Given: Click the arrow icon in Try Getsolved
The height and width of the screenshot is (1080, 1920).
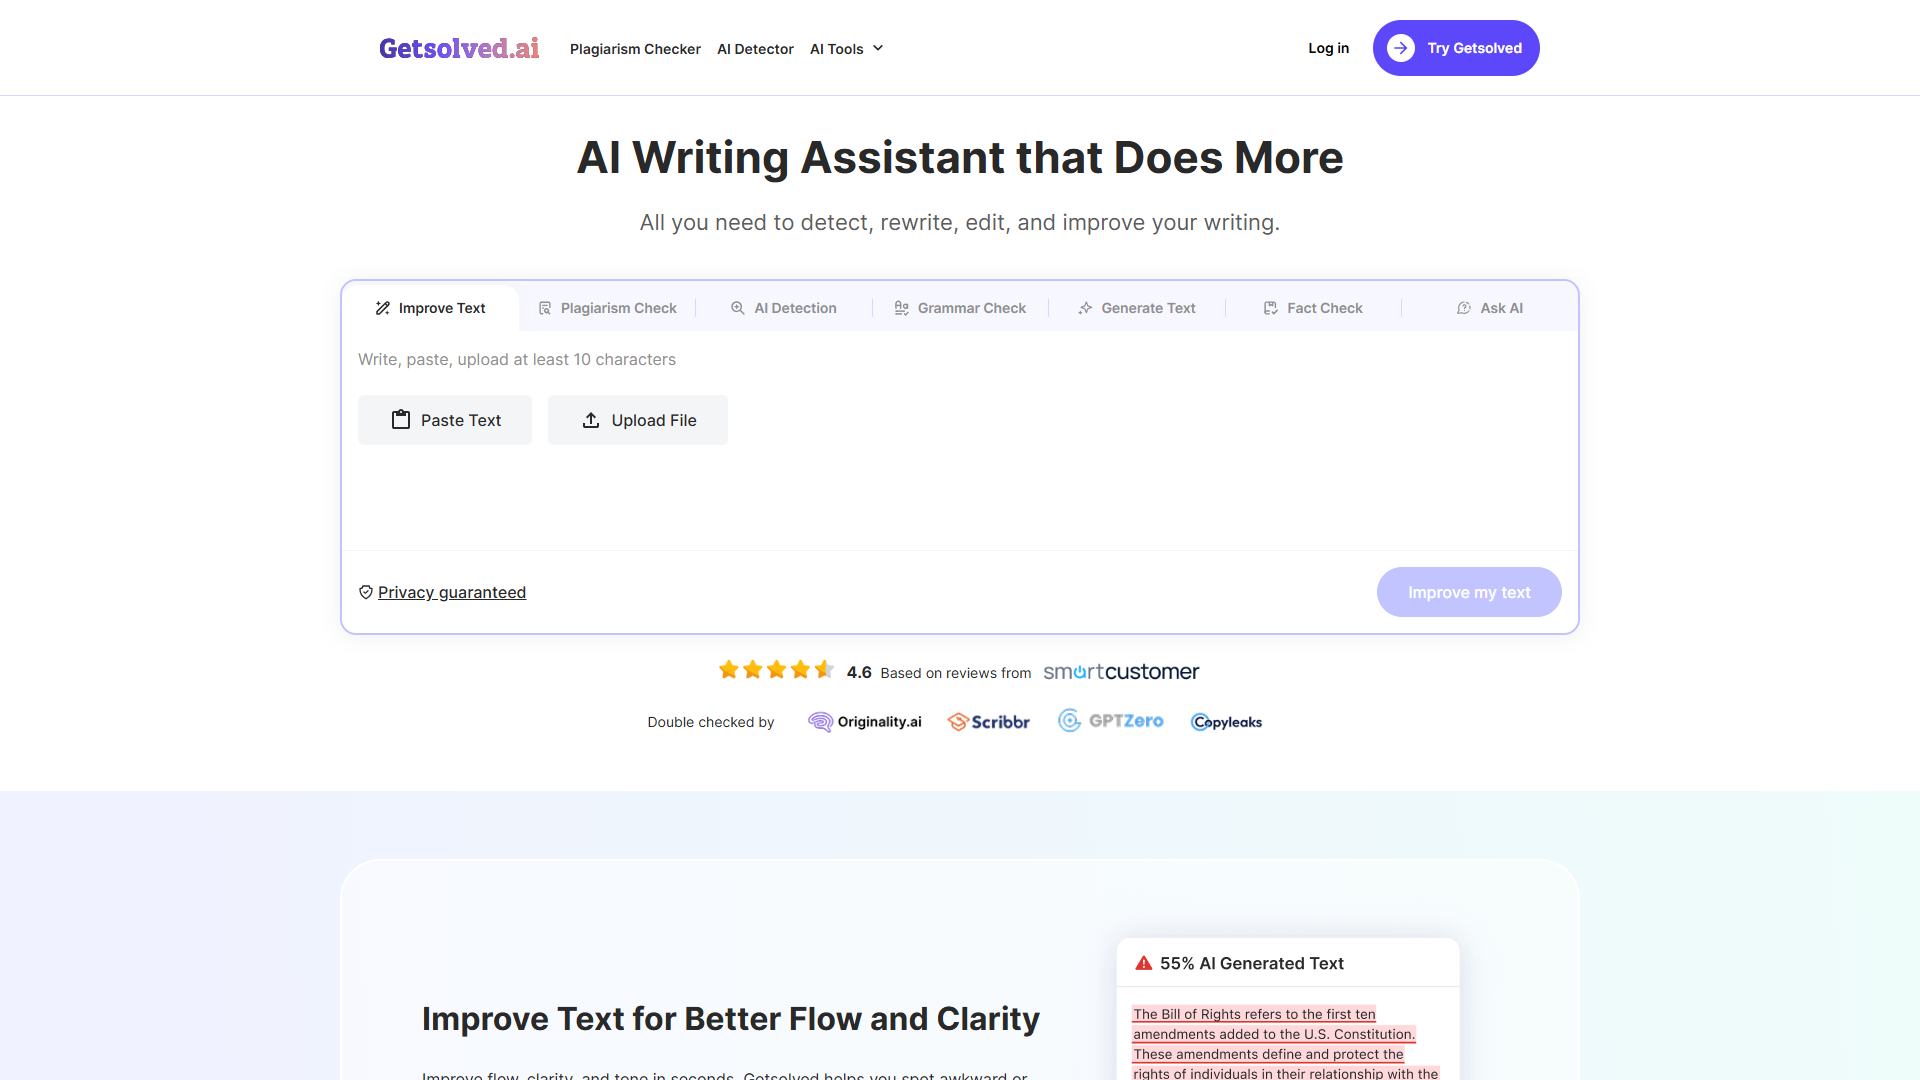Looking at the screenshot, I should (x=1401, y=48).
